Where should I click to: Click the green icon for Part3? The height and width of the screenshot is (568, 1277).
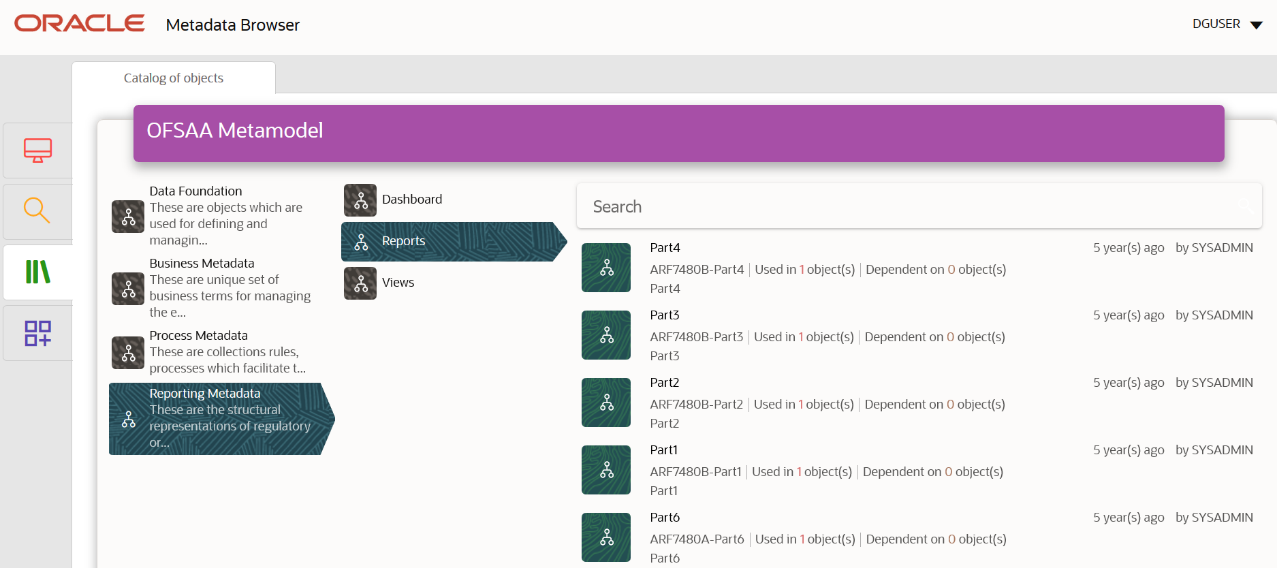point(606,335)
